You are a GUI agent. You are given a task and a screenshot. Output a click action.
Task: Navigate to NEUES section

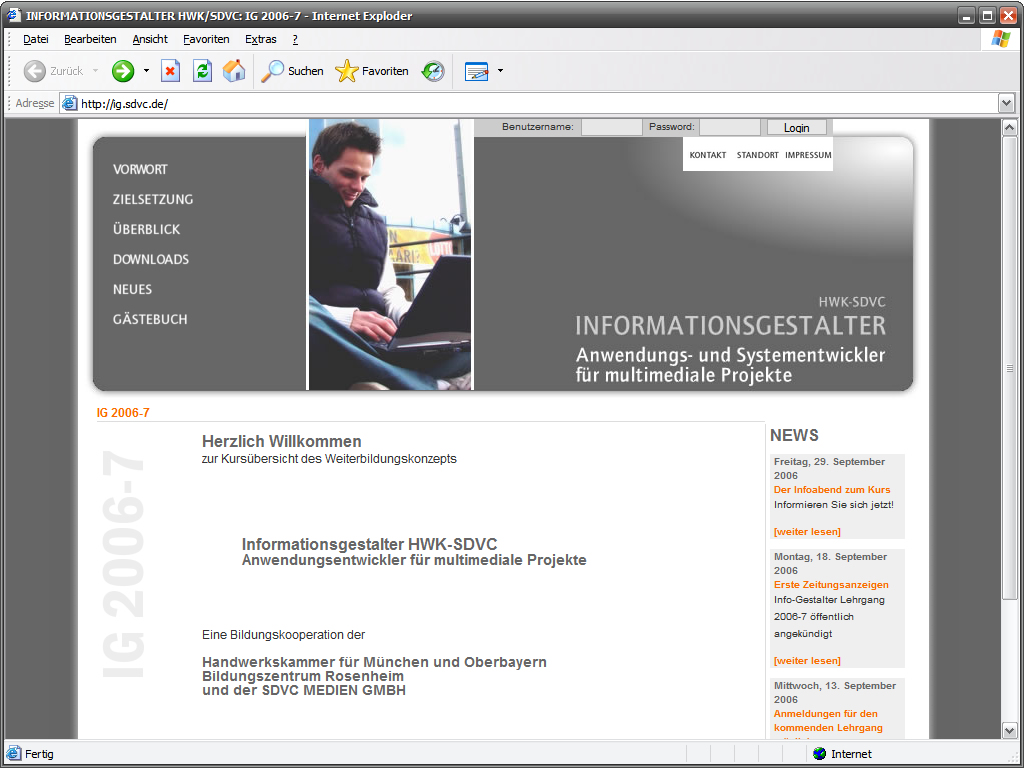pos(133,289)
